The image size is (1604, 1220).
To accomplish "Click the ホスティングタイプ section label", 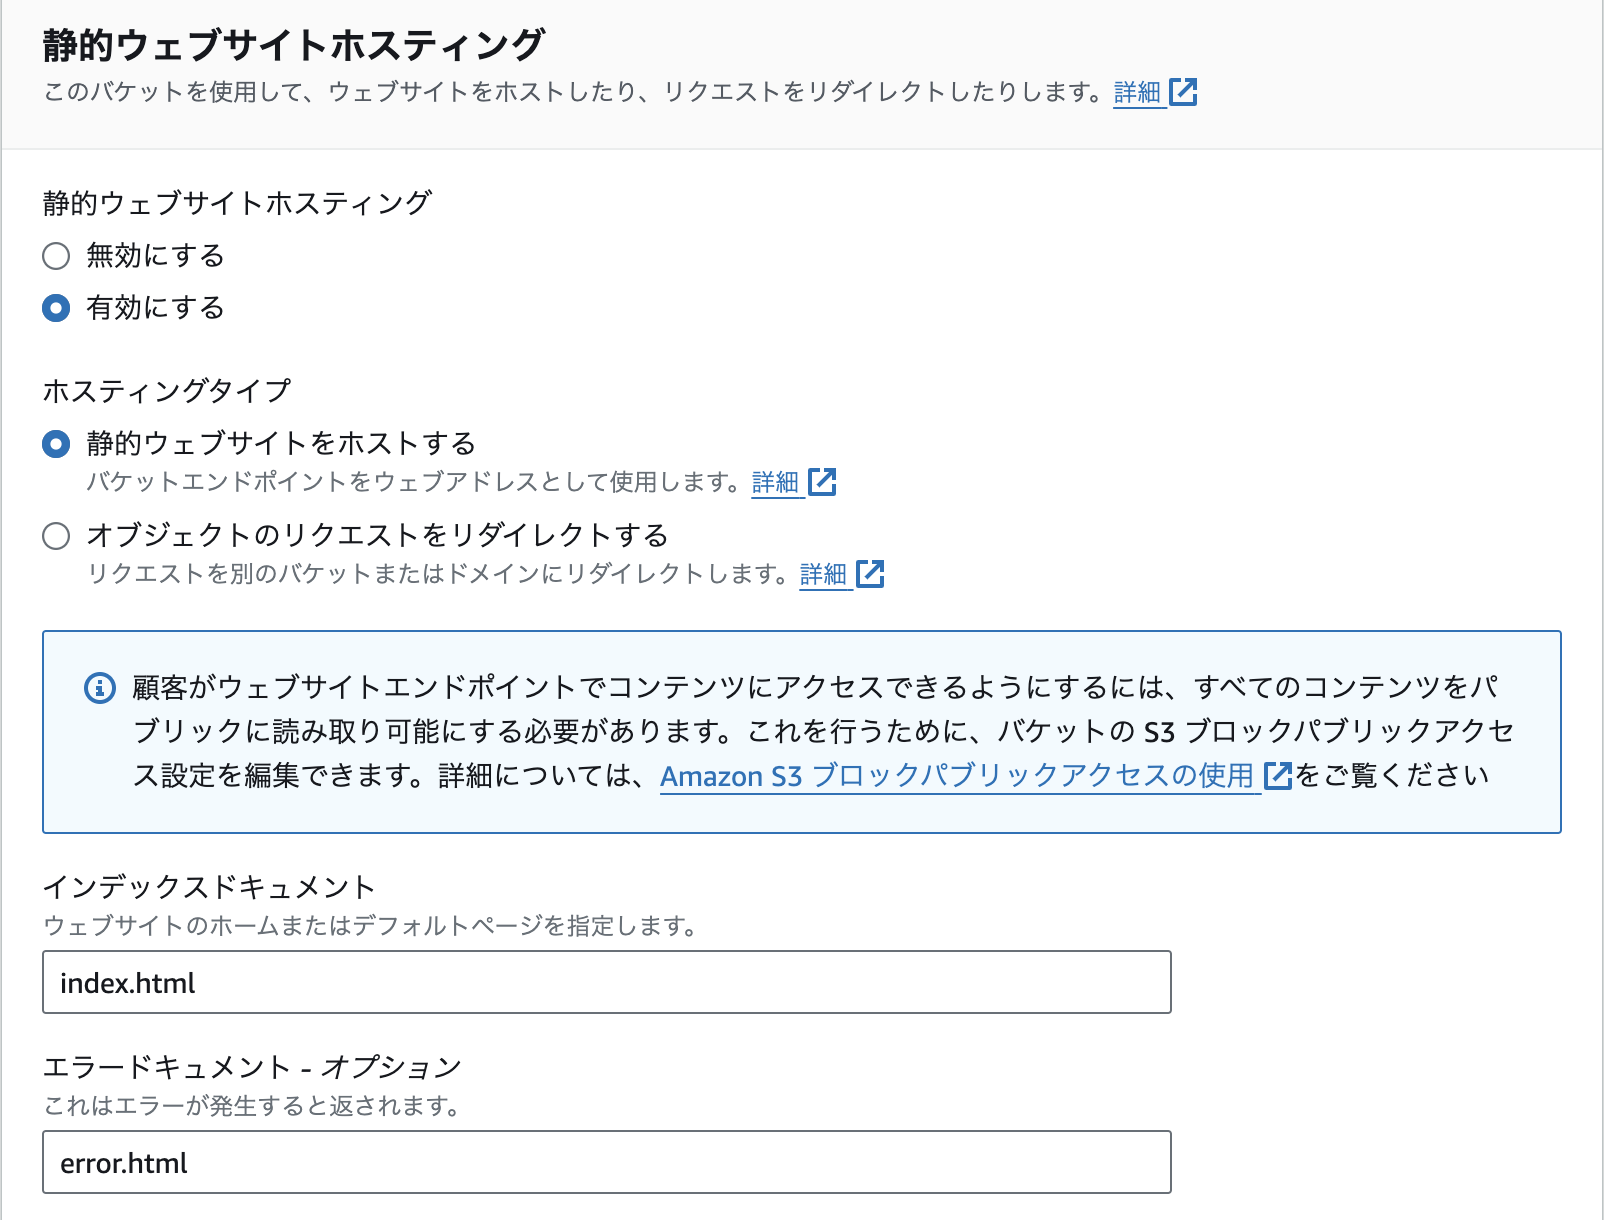I will point(167,389).
